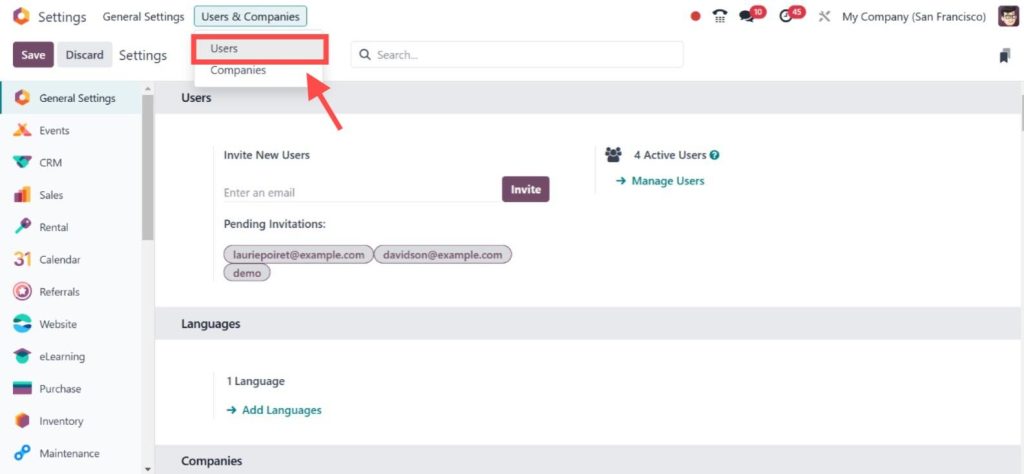
Task: Click the Settings app title
Action: tap(62, 17)
